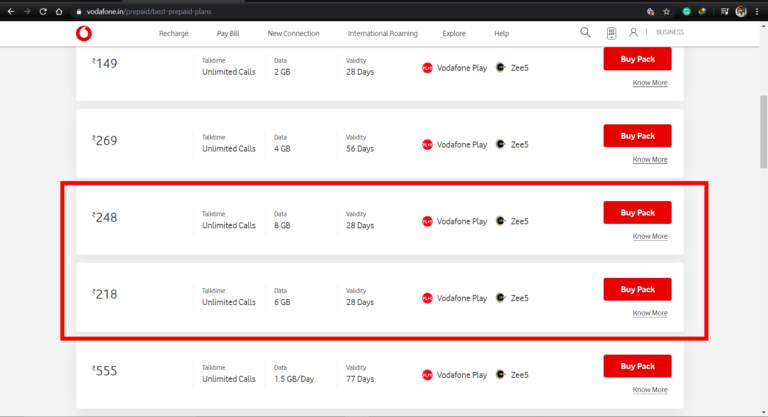Open the site search magnifier

tap(585, 32)
